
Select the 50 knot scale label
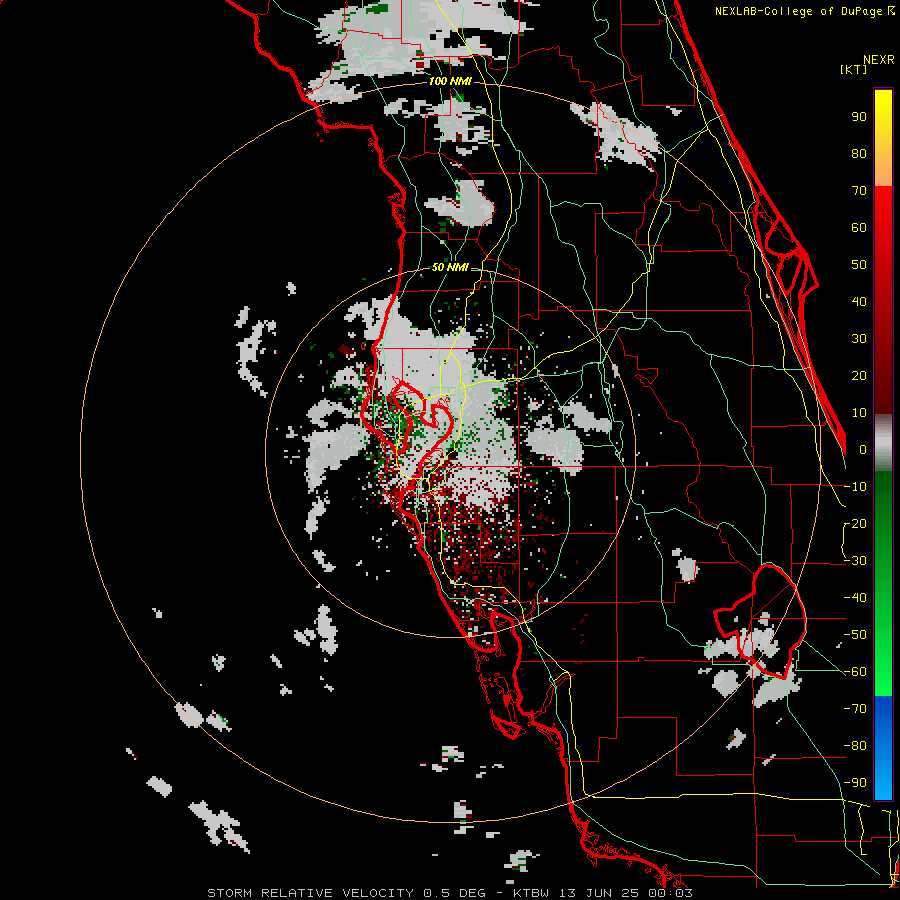pyautogui.click(x=859, y=265)
